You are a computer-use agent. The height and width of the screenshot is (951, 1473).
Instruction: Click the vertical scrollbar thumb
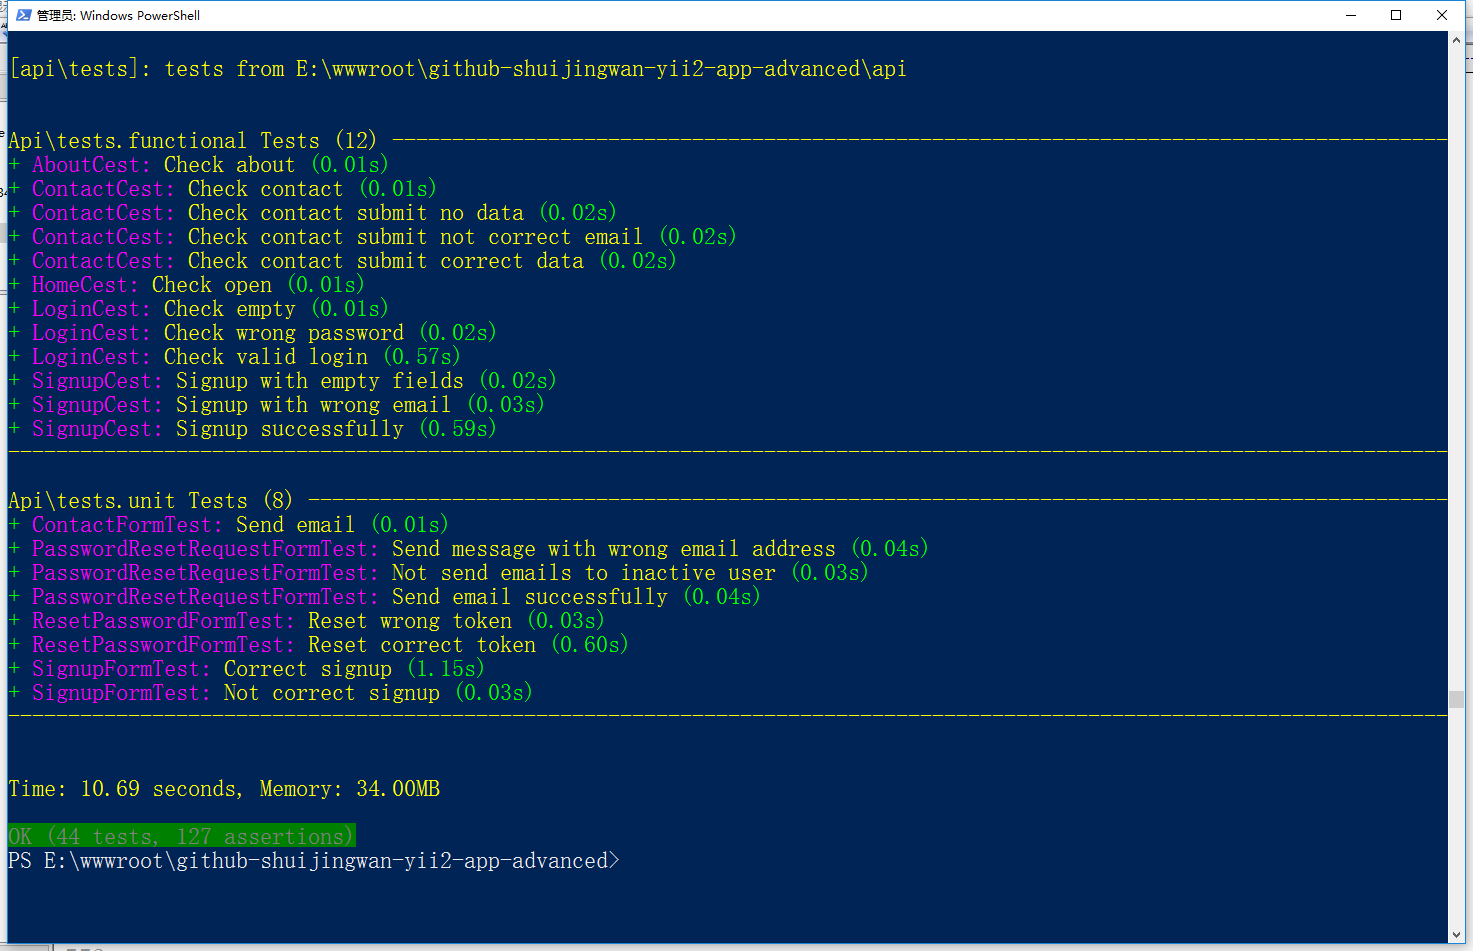[1456, 699]
